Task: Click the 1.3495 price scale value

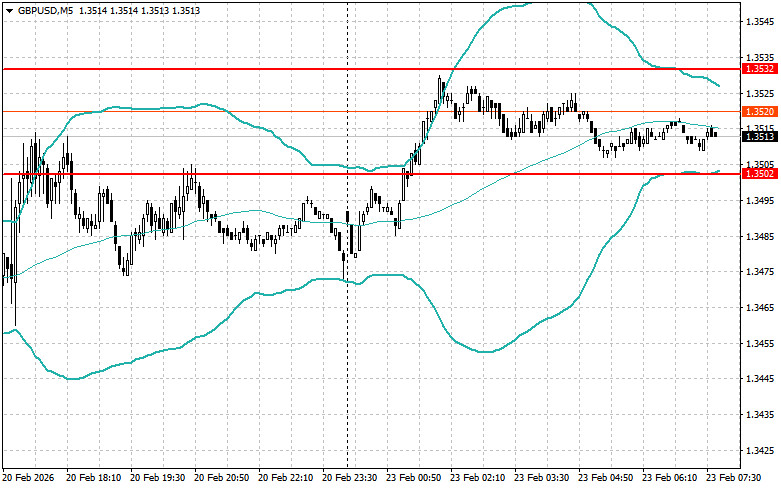Action: pos(760,200)
